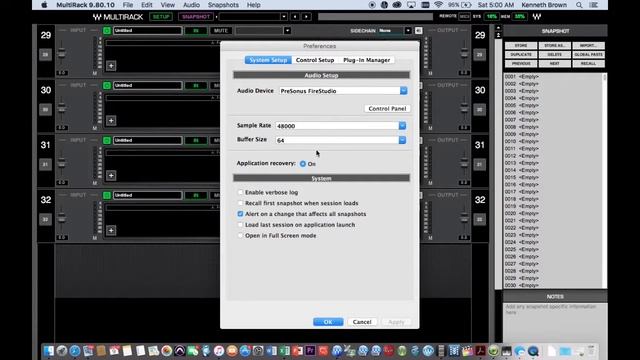Viewport: 640px width, 360px height.
Task: Click the green power icon on rack 31
Action: click(107, 140)
